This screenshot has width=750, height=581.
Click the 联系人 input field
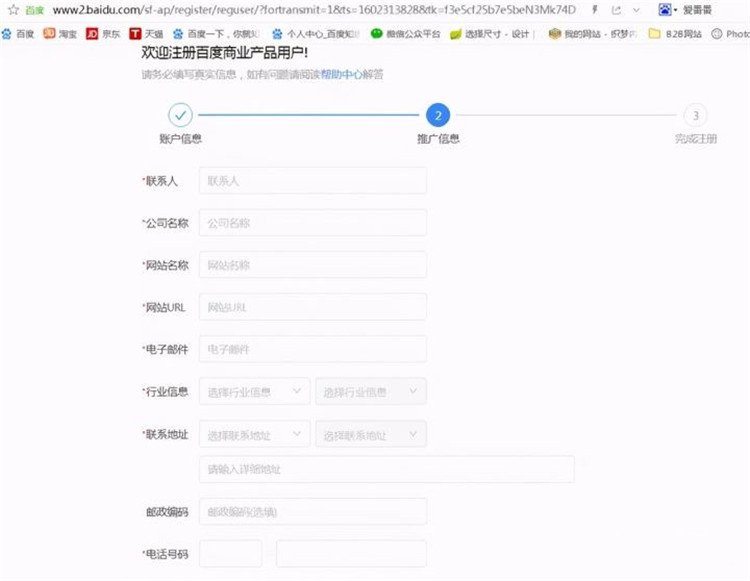[x=312, y=181]
